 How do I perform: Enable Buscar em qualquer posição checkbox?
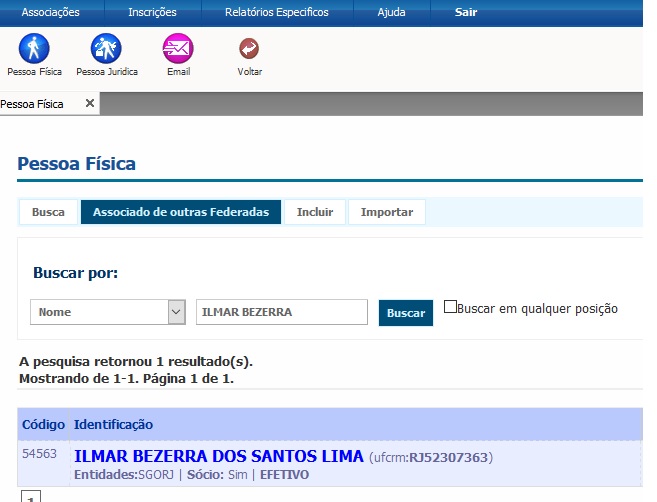[x=450, y=307]
